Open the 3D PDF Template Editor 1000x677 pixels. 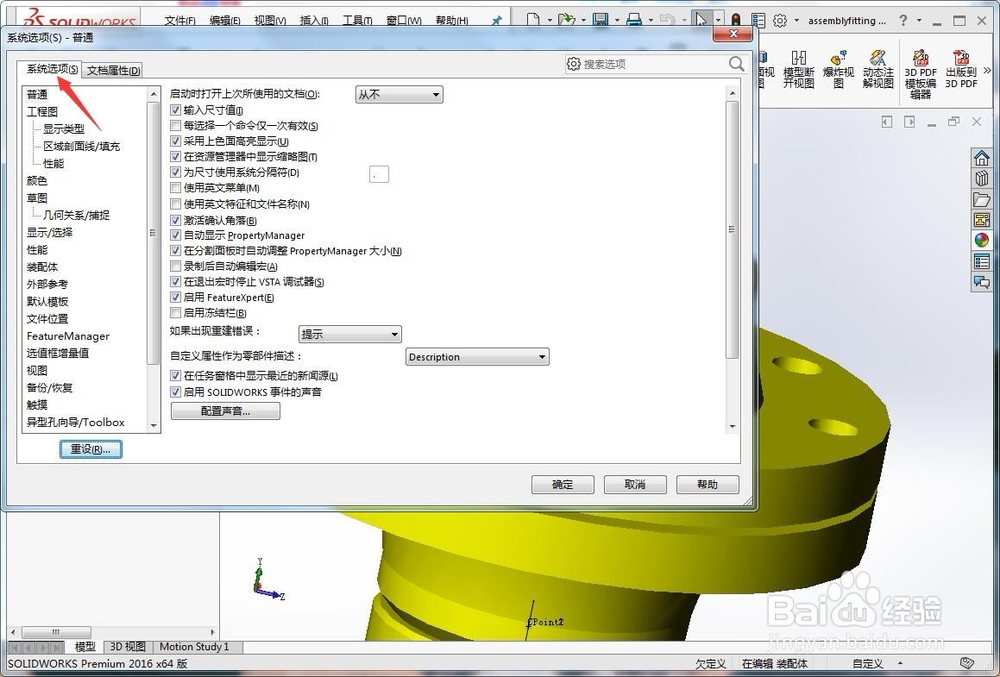[x=920, y=74]
